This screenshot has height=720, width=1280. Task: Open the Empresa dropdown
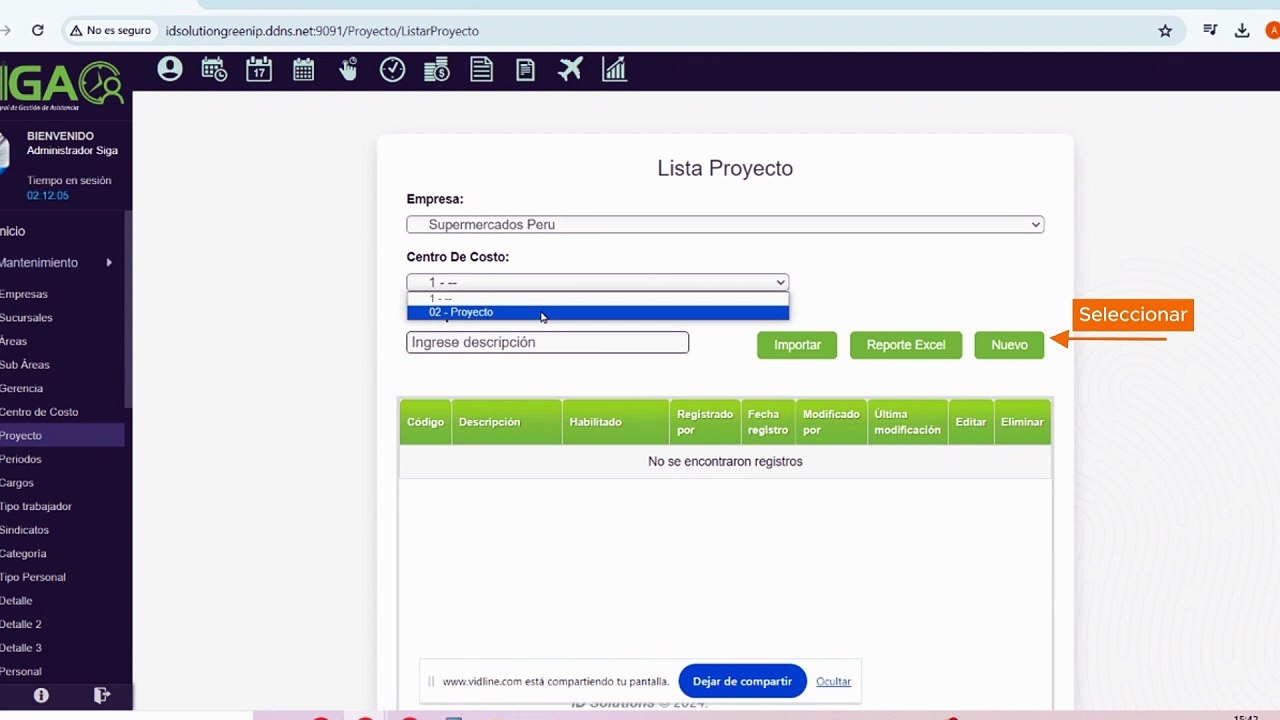click(x=725, y=225)
